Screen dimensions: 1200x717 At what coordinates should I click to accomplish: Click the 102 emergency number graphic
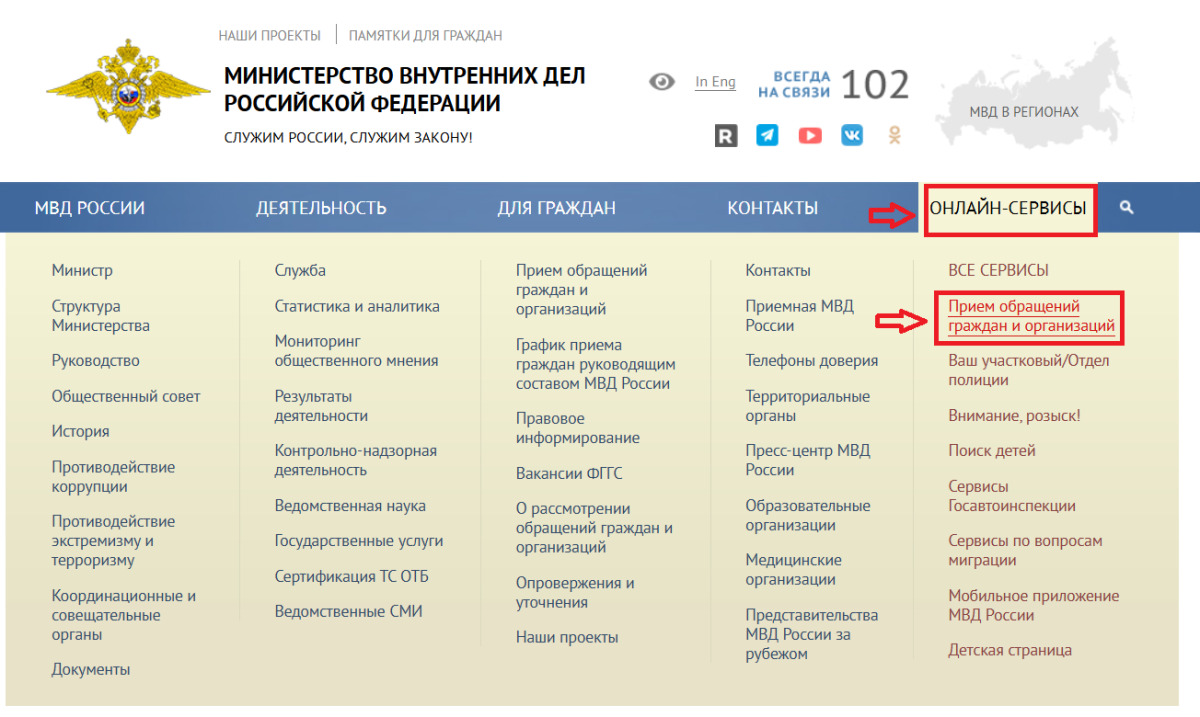coord(875,85)
